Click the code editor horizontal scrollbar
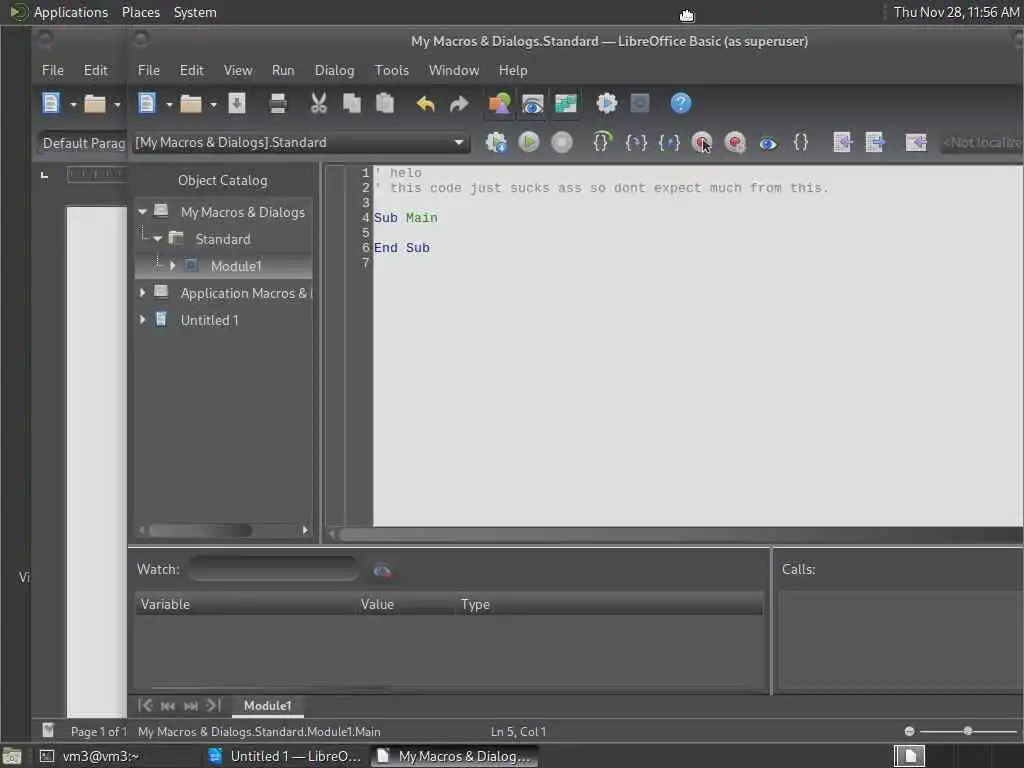This screenshot has width=1024, height=768. coord(679,534)
